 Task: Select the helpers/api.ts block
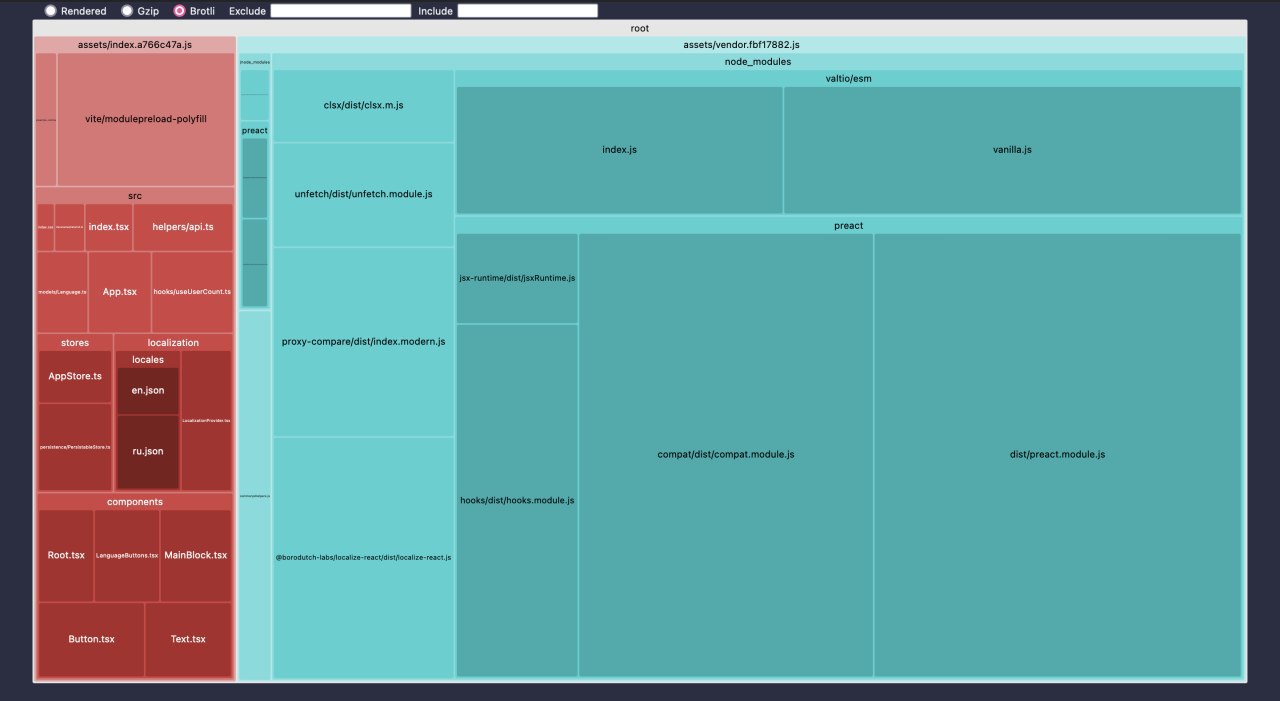(183, 227)
